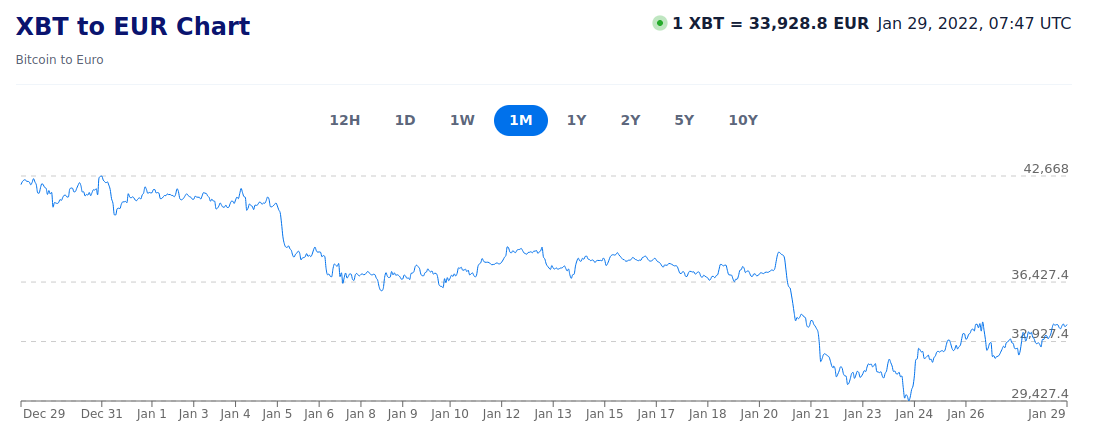Select the 5Y time range
The height and width of the screenshot is (443, 1097).
pos(684,120)
